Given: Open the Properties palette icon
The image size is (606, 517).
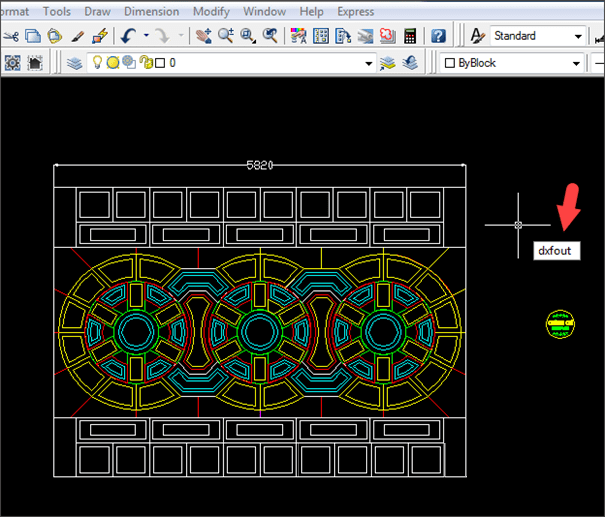Looking at the screenshot, I should [298, 36].
